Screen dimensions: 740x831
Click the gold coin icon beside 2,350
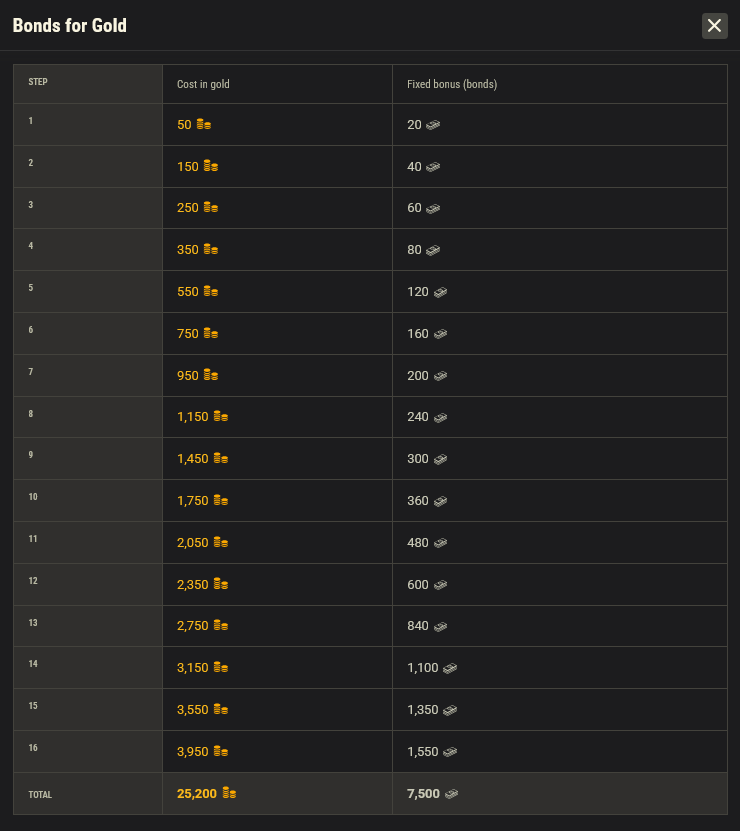pyautogui.click(x=221, y=584)
